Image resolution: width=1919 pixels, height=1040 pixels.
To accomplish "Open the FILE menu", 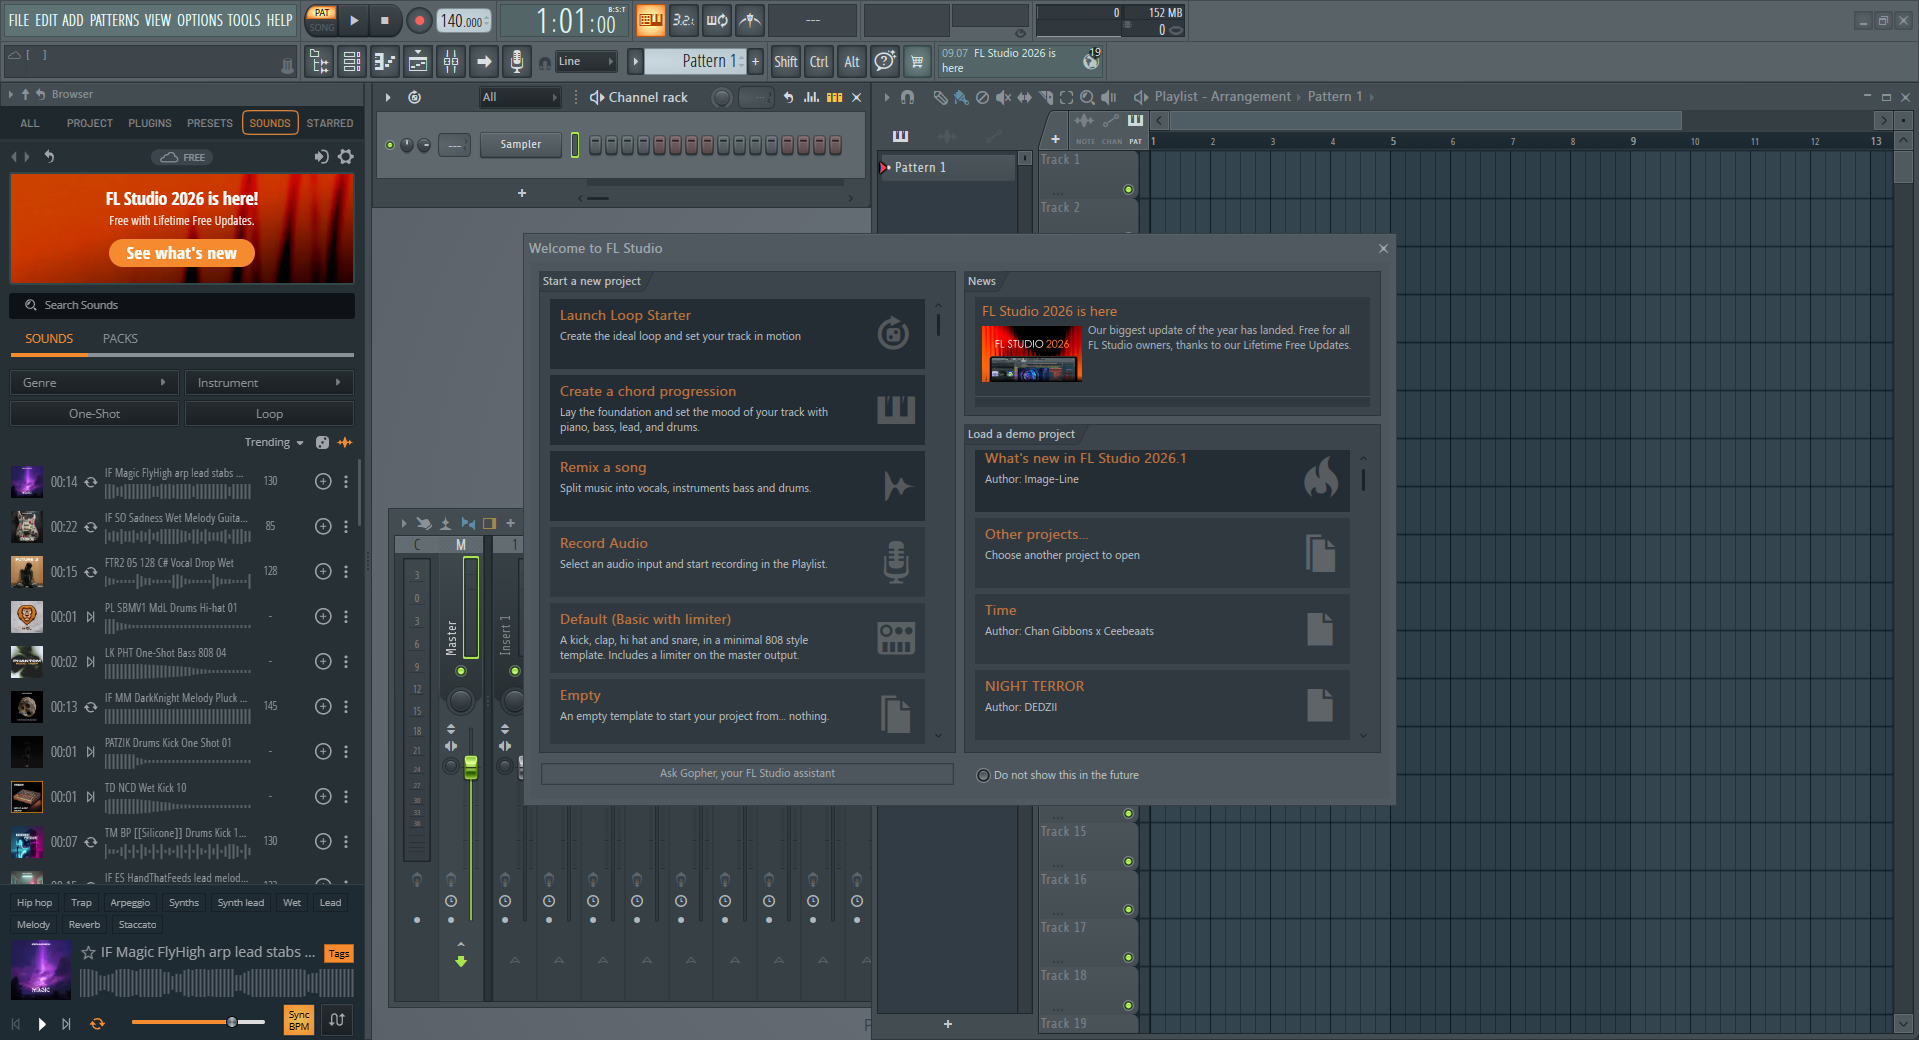I will (19, 20).
